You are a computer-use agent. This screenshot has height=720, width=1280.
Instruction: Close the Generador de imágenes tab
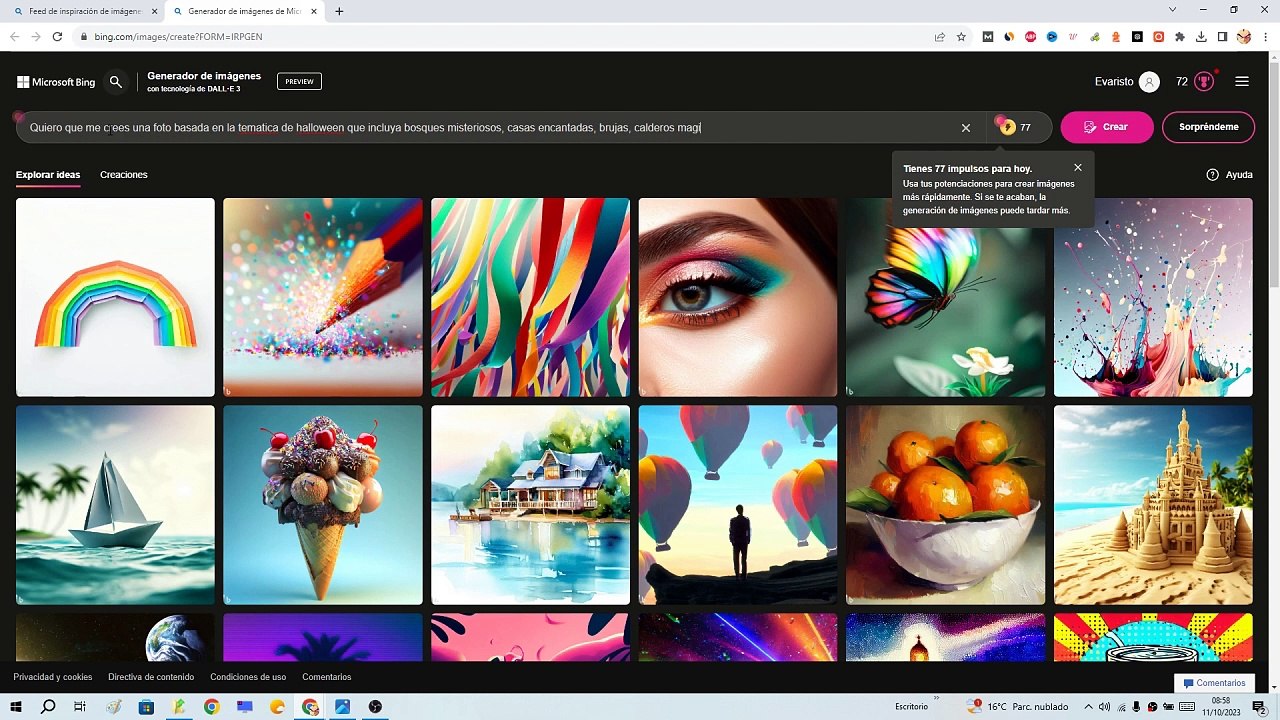pyautogui.click(x=314, y=11)
